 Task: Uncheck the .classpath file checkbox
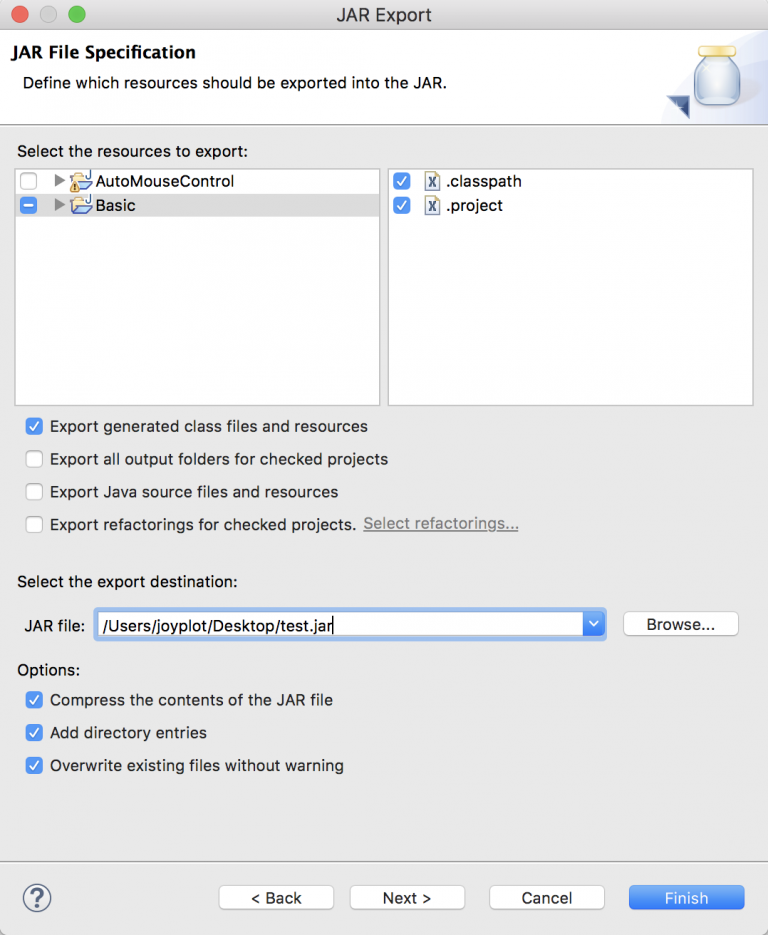pyautogui.click(x=402, y=181)
